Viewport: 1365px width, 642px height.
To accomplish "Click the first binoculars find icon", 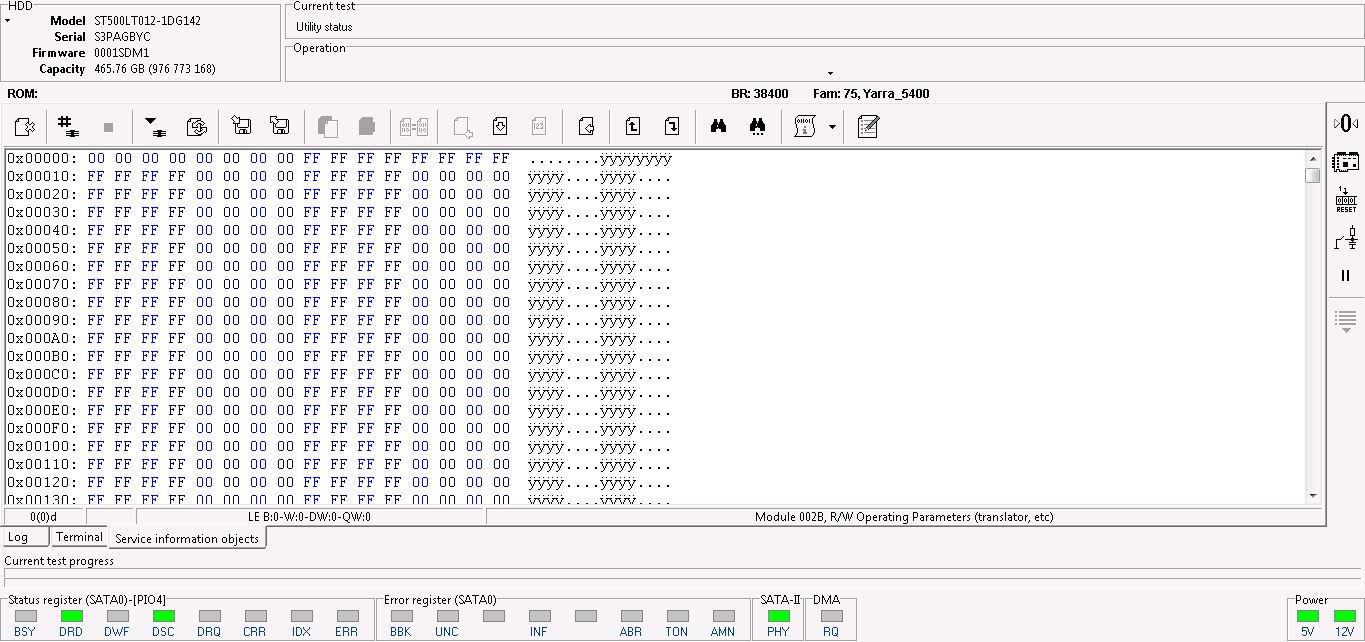I will pos(718,127).
